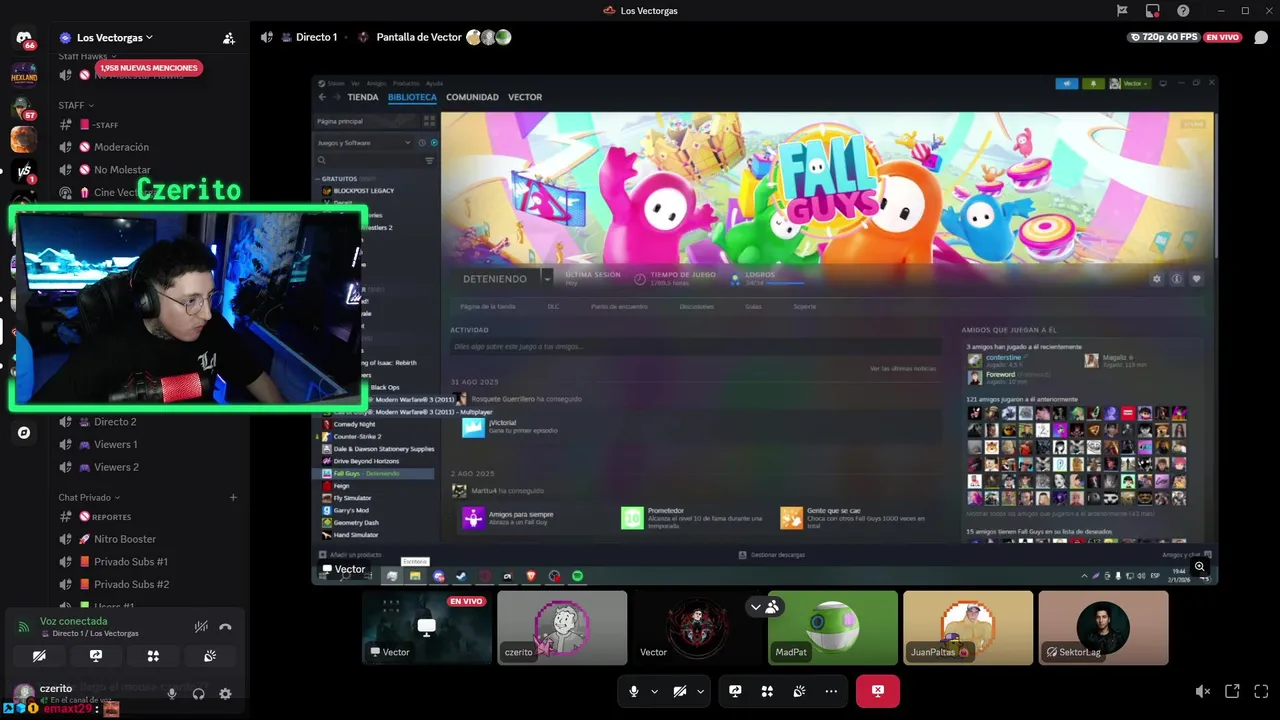Click Steam back arrow in streamed window
The height and width of the screenshot is (720, 1280).
(322, 97)
